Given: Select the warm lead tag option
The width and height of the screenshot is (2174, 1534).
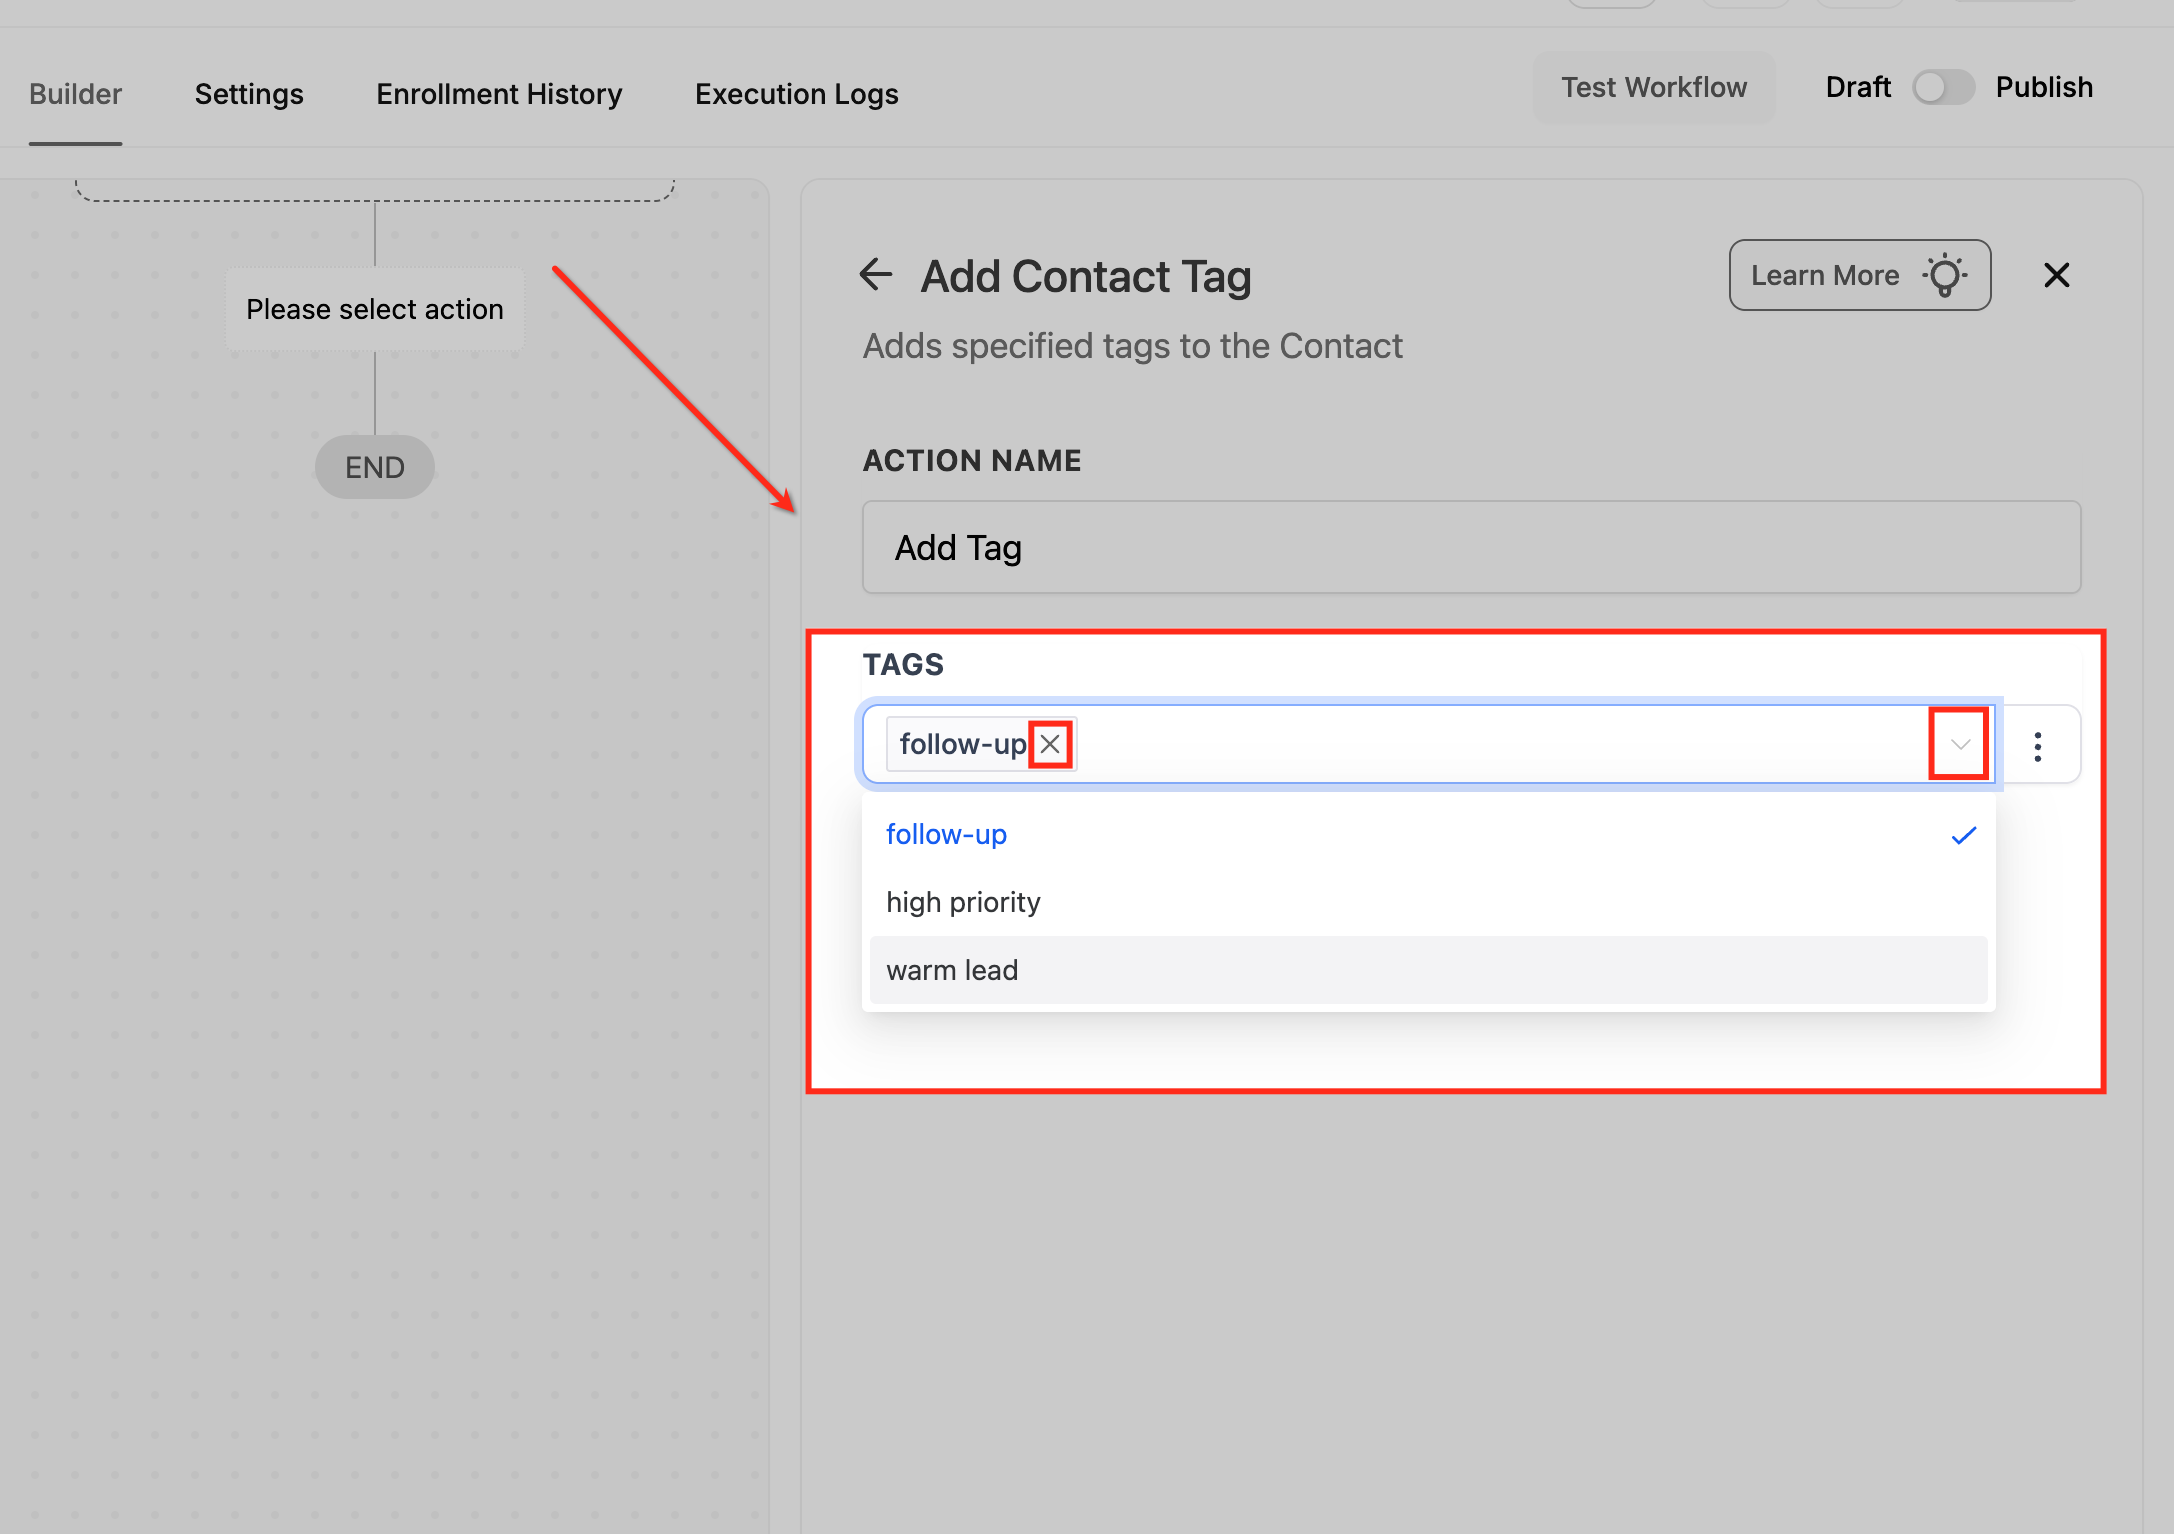Looking at the screenshot, I should (952, 970).
